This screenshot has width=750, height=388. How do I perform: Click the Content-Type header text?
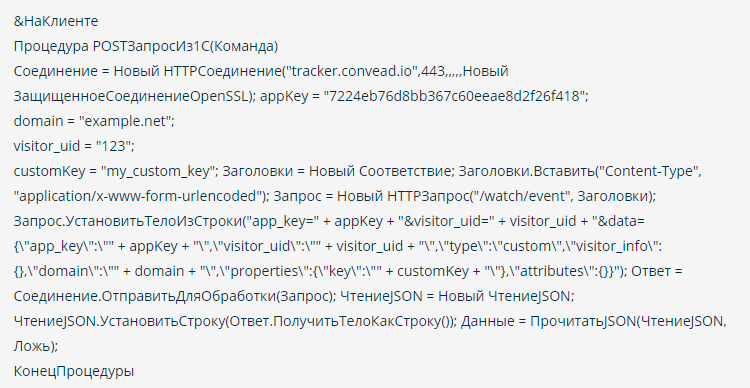coord(648,171)
